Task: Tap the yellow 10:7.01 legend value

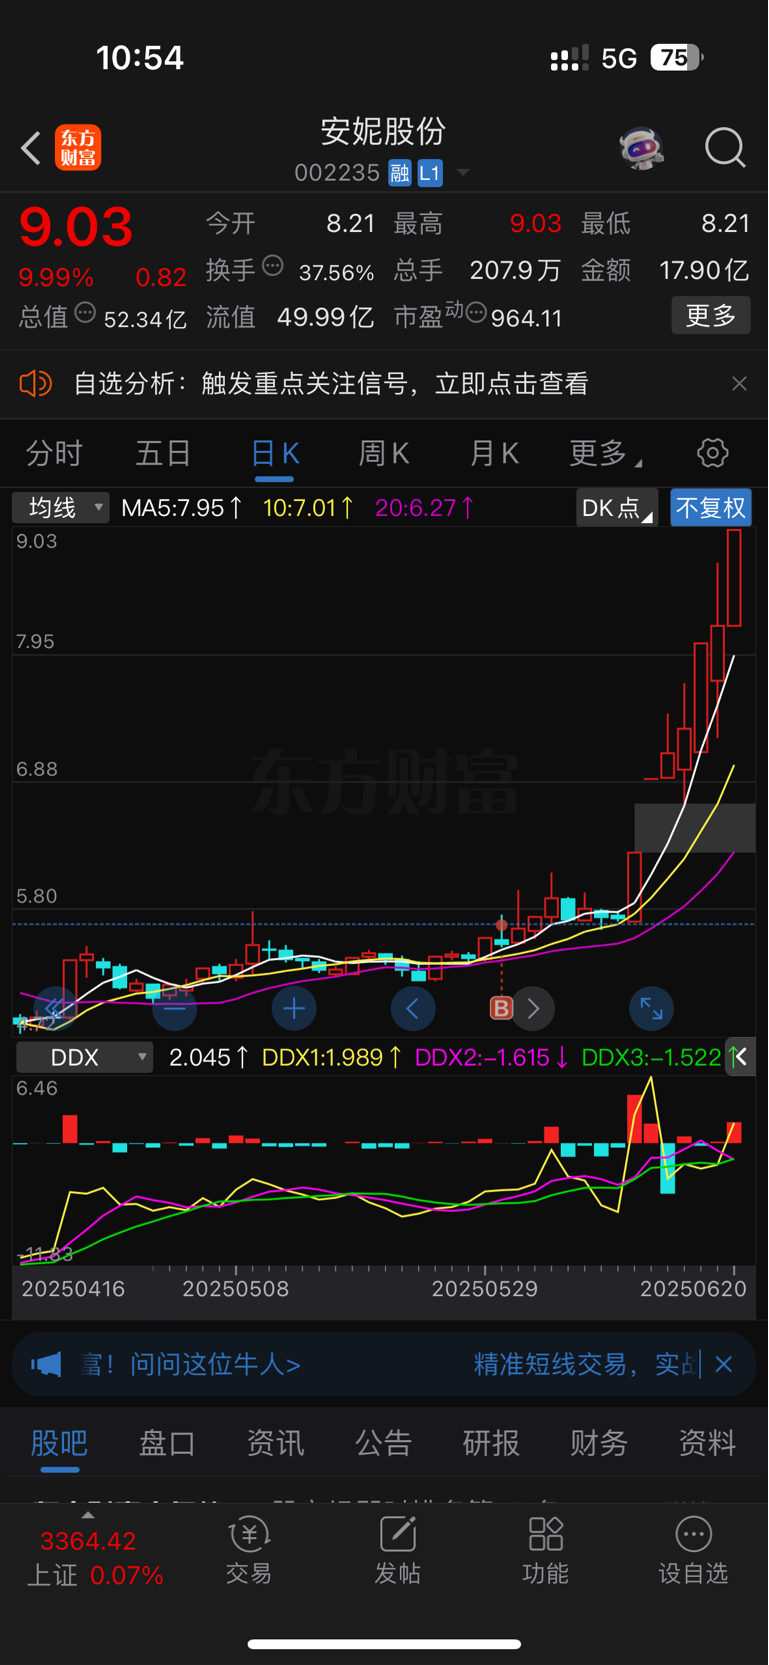Action: (x=308, y=508)
